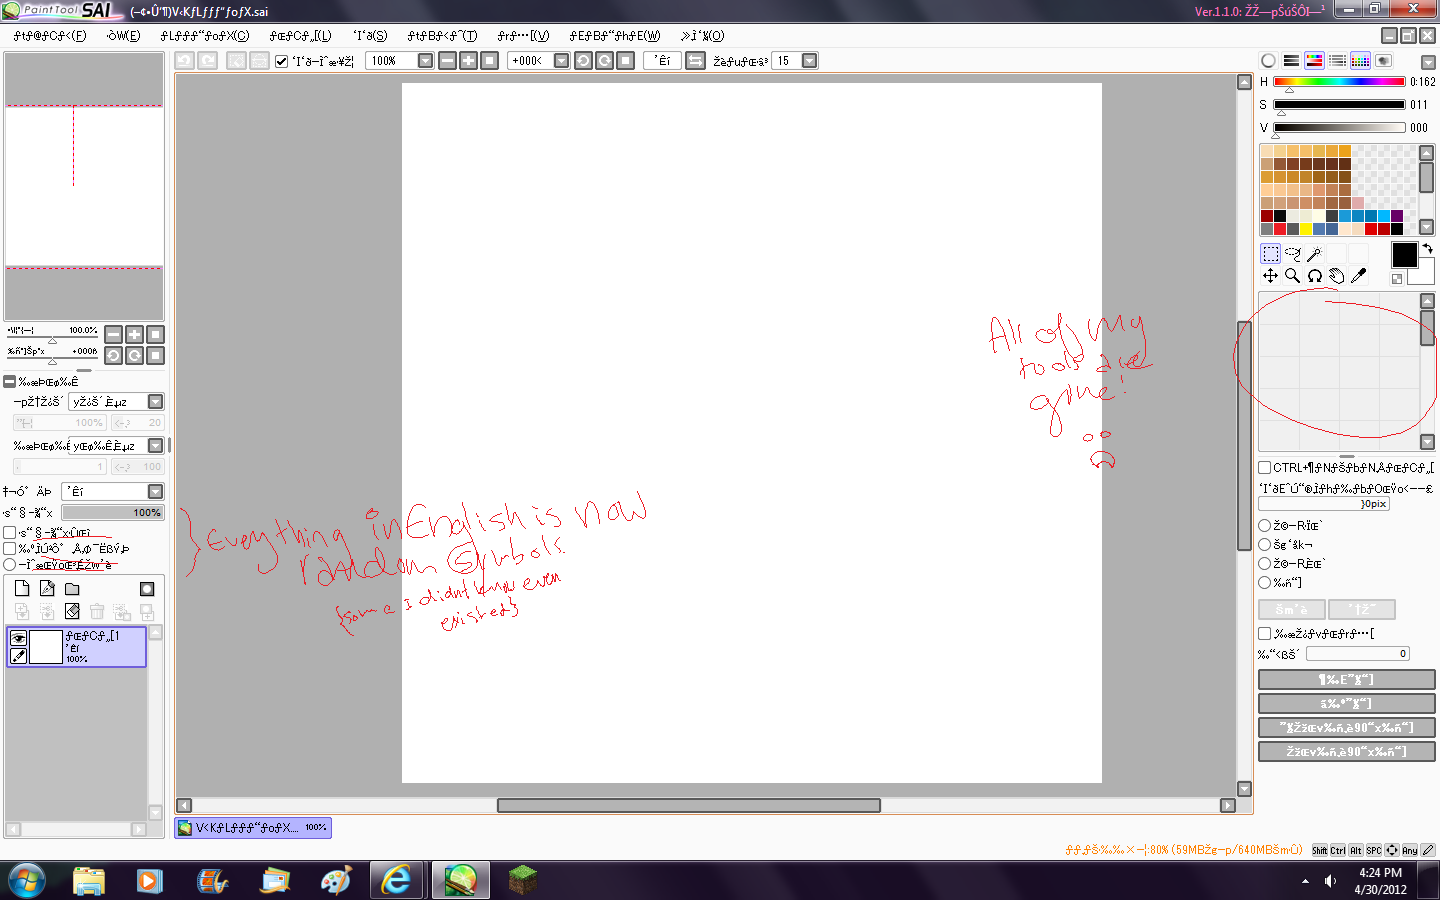Create a new layer

(22, 588)
